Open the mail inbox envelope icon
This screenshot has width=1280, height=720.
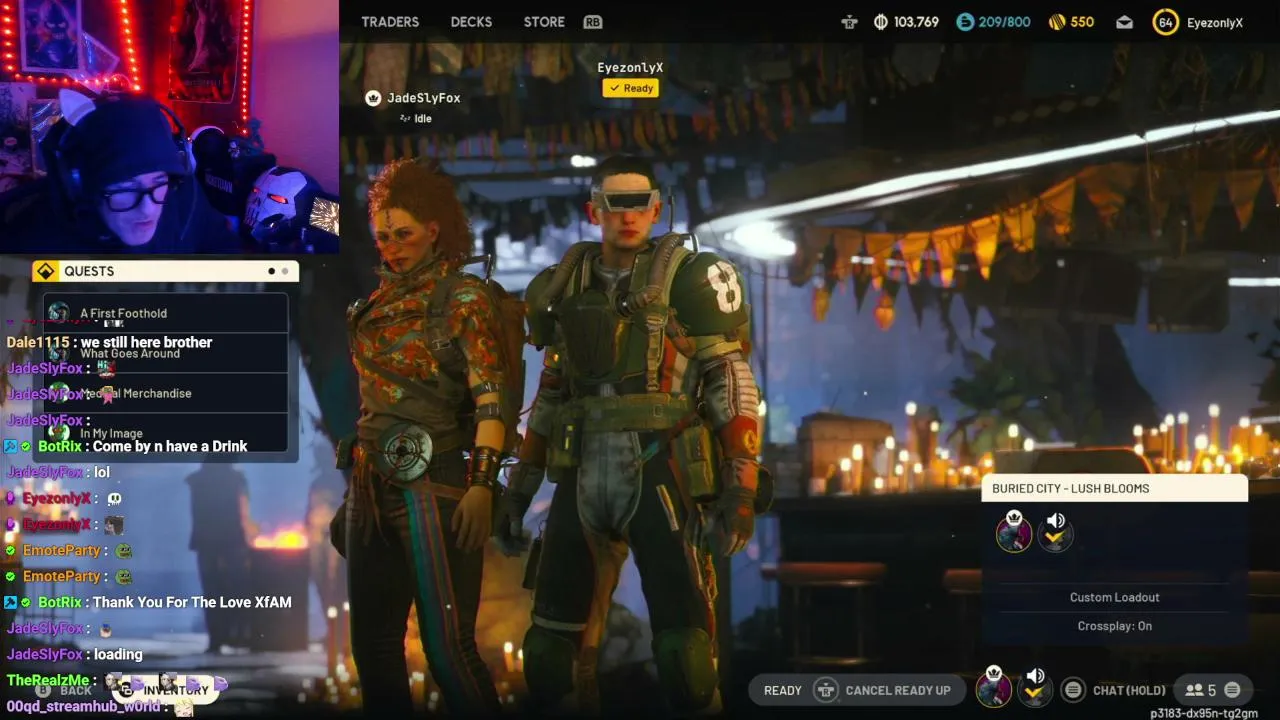point(1125,22)
